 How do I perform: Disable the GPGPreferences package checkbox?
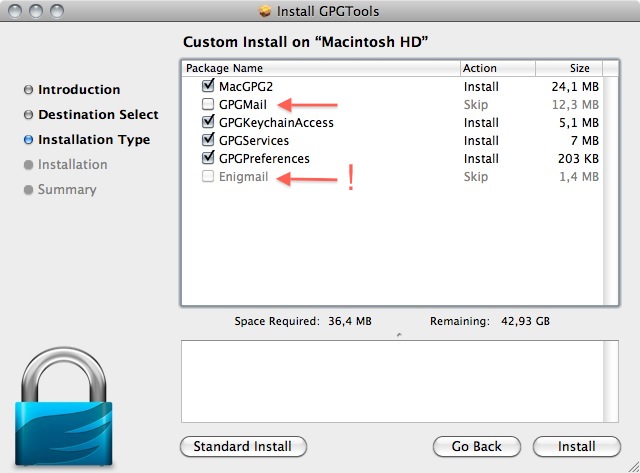coord(208,159)
